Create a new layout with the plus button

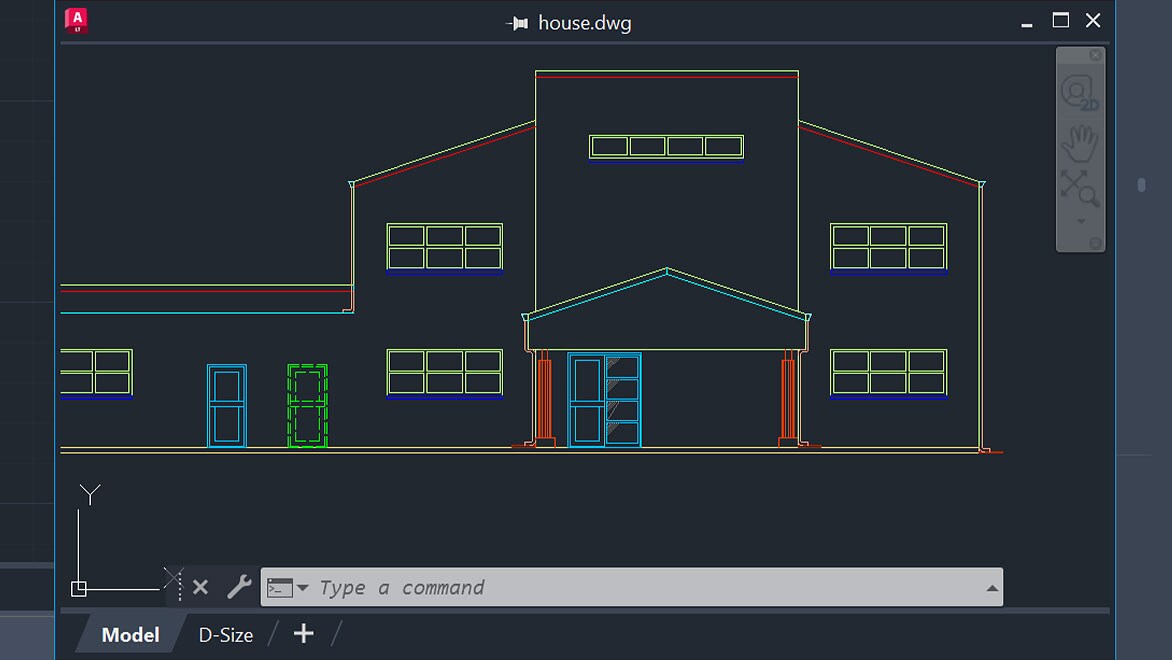point(302,633)
